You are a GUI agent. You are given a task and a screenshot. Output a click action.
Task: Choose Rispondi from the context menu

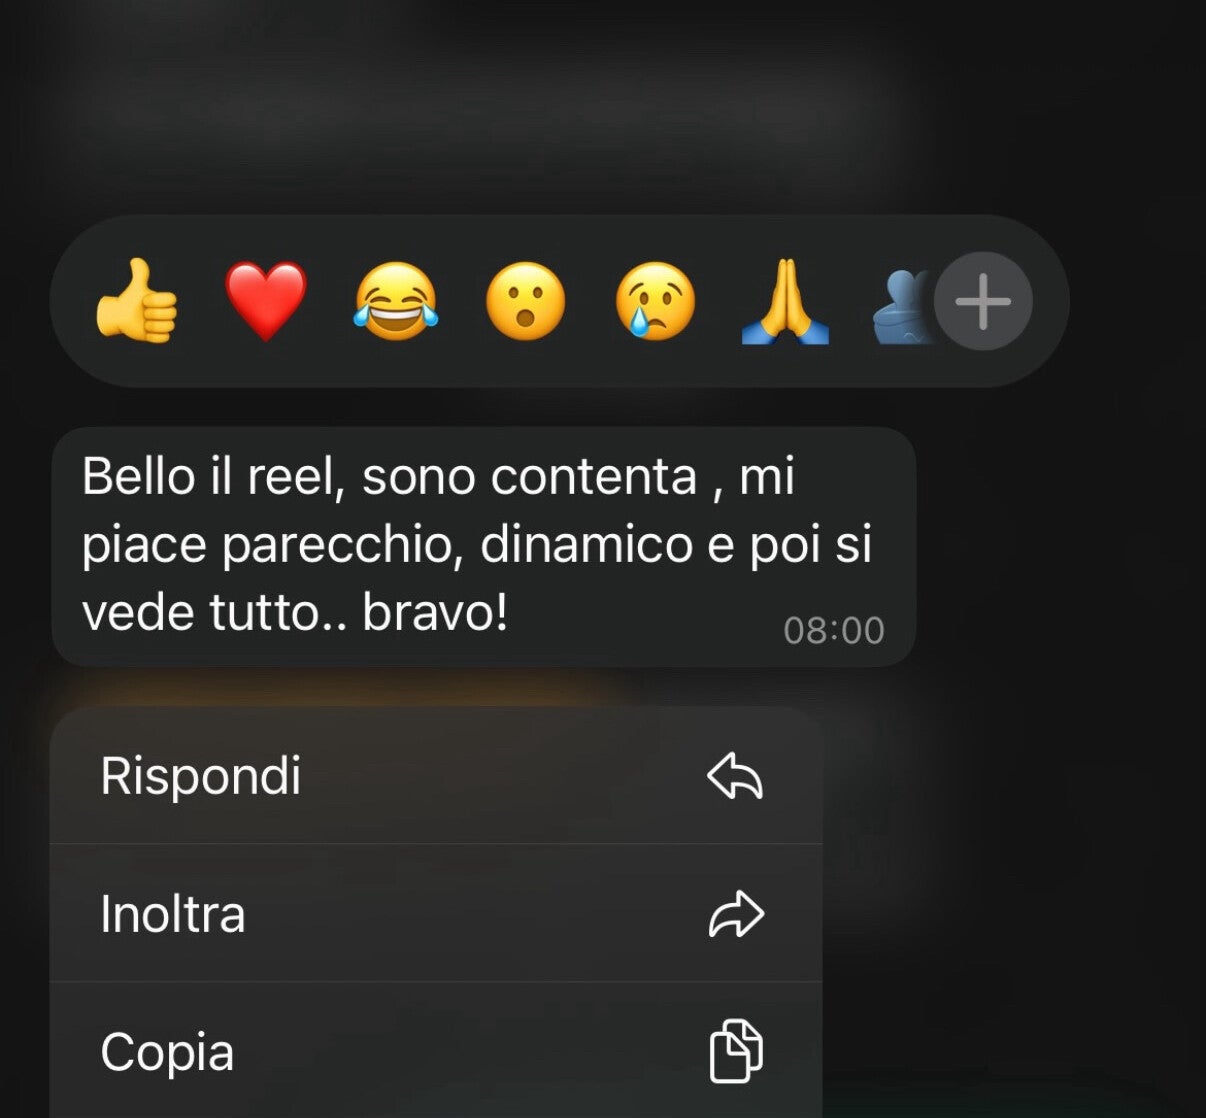436,776
